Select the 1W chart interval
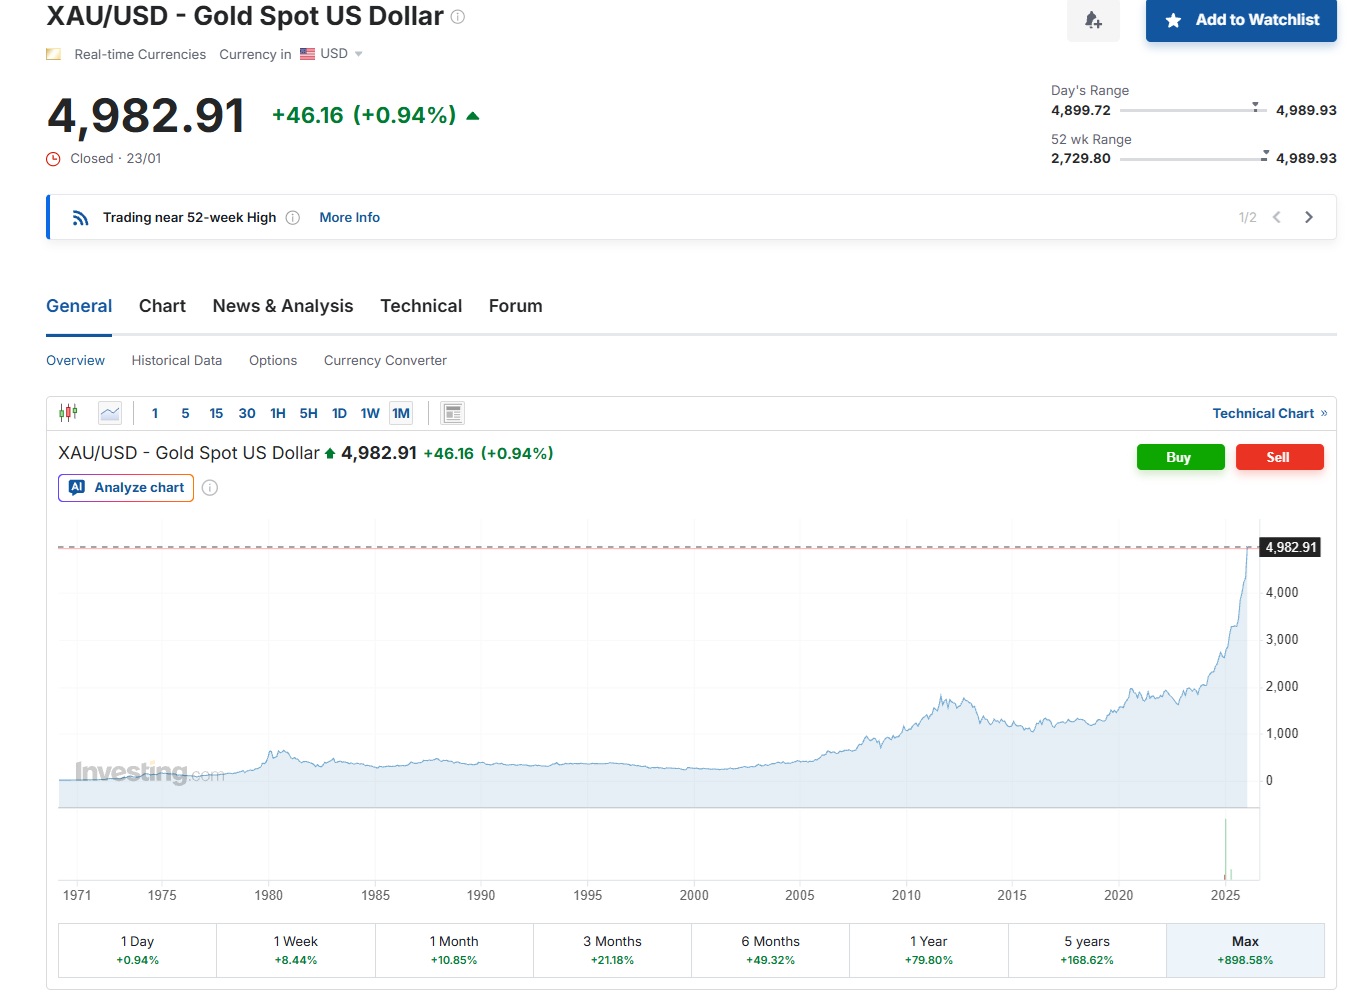Image resolution: width=1352 pixels, height=994 pixels. click(370, 413)
